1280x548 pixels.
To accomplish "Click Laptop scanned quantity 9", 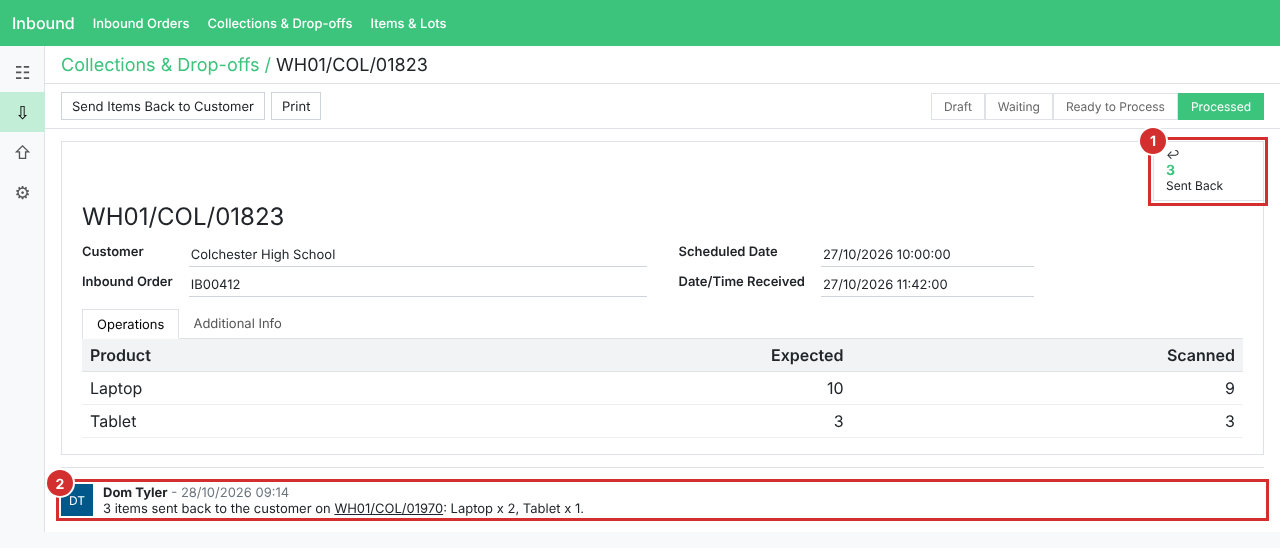I will point(1230,388).
